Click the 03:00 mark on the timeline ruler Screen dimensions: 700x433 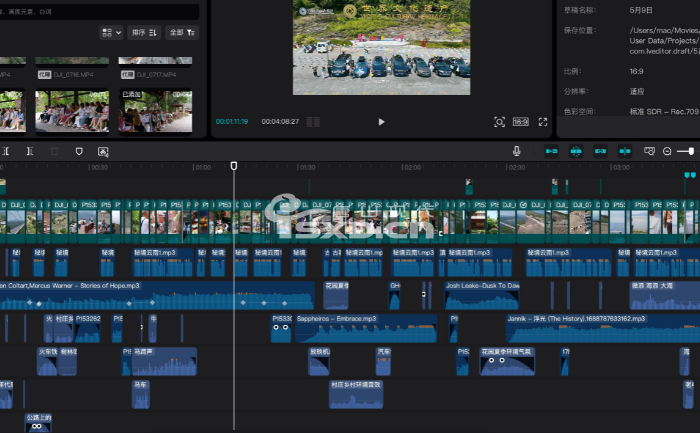point(621,167)
